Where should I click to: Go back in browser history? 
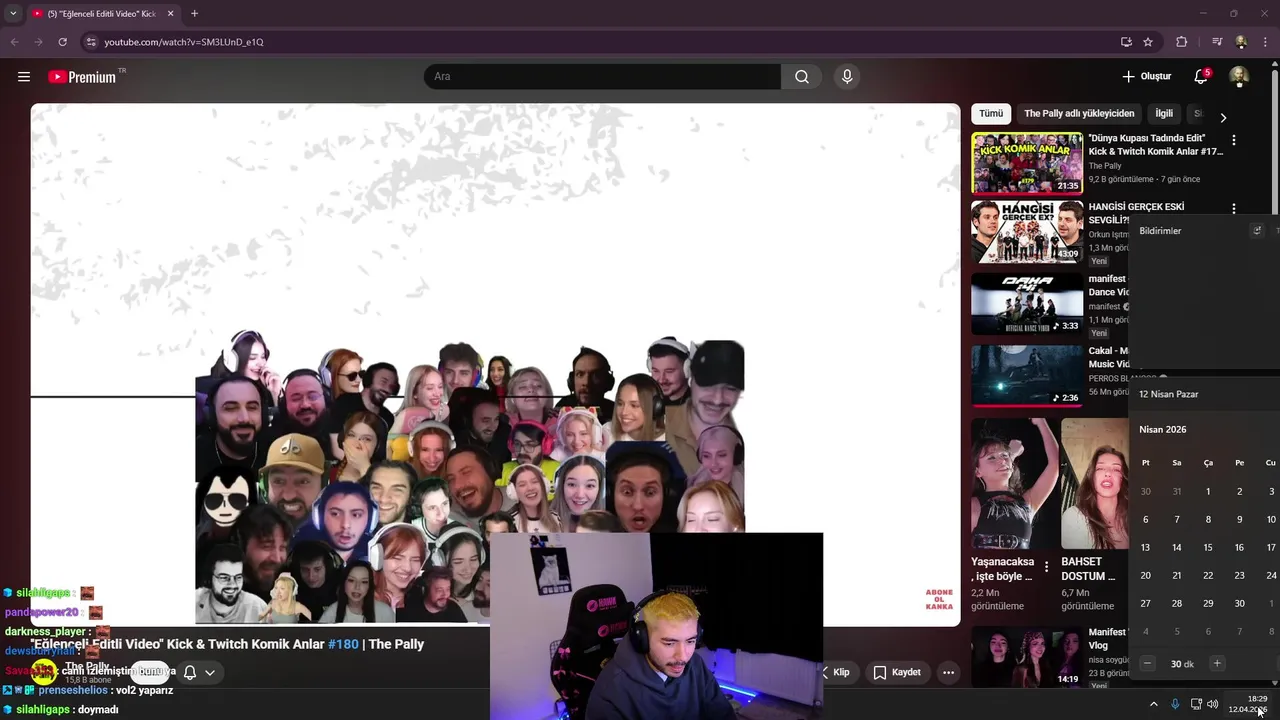point(14,42)
